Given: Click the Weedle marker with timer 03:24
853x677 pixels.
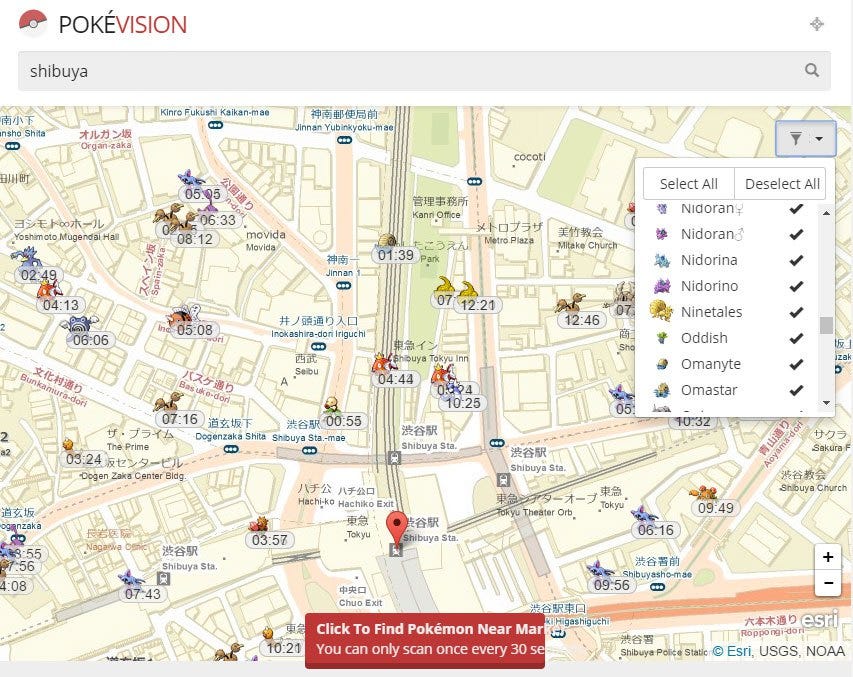Looking at the screenshot, I should click(x=68, y=445).
